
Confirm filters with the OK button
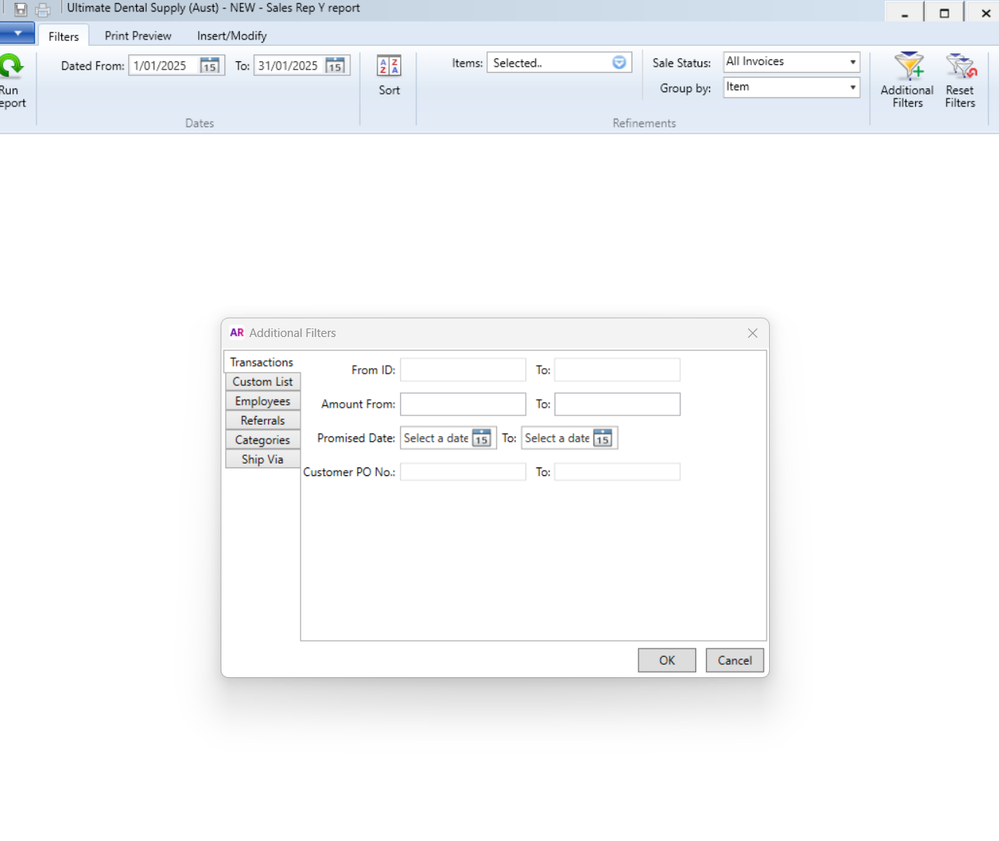click(x=666, y=660)
